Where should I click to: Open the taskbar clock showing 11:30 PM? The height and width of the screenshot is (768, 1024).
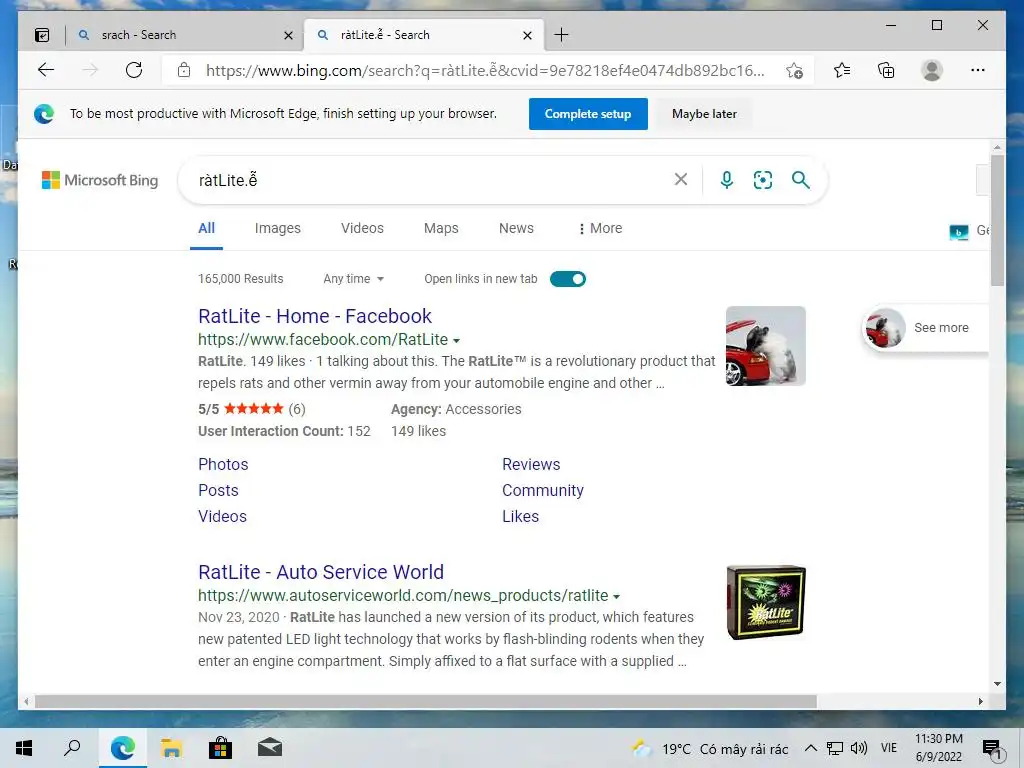(x=938, y=748)
